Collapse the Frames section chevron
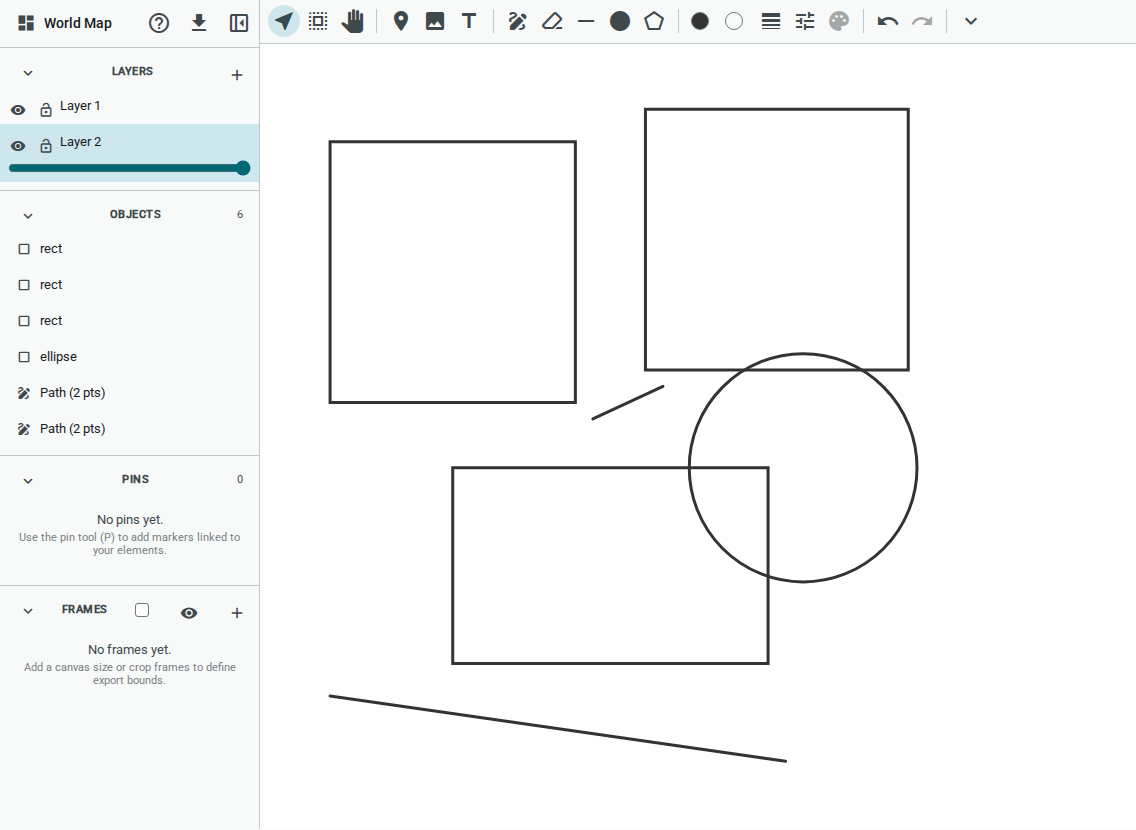 pos(28,611)
